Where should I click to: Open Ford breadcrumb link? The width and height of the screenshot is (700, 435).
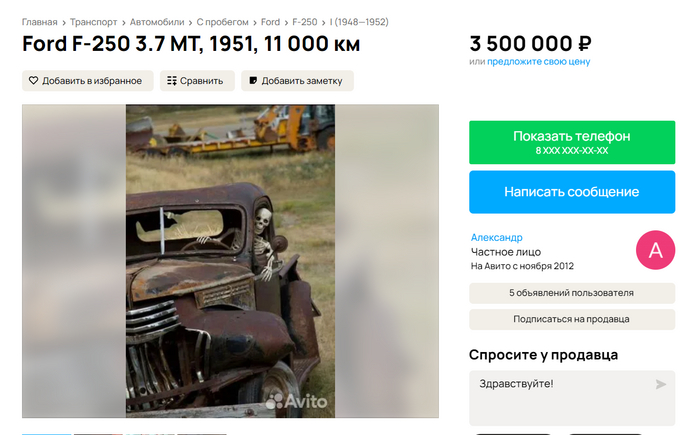[270, 22]
